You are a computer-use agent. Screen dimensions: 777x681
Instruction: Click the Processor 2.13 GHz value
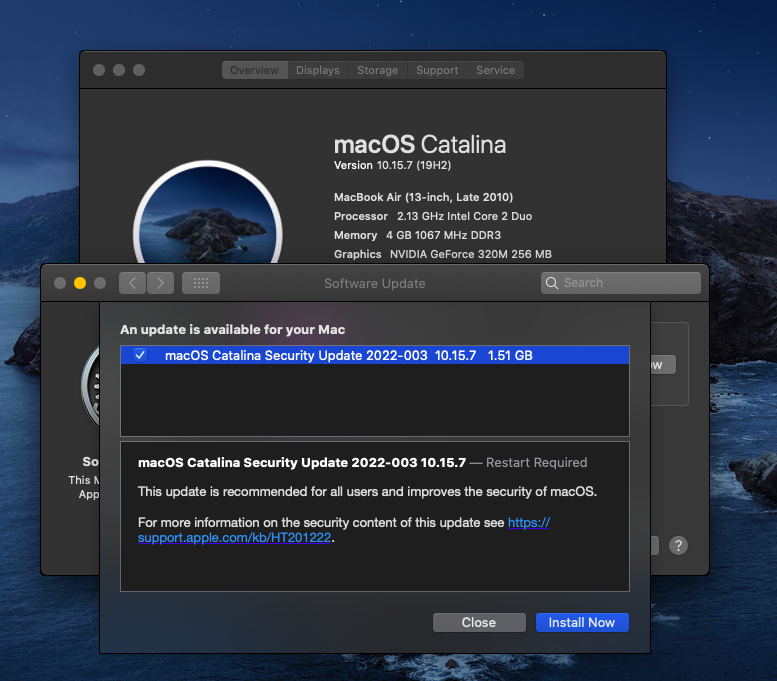click(x=464, y=216)
